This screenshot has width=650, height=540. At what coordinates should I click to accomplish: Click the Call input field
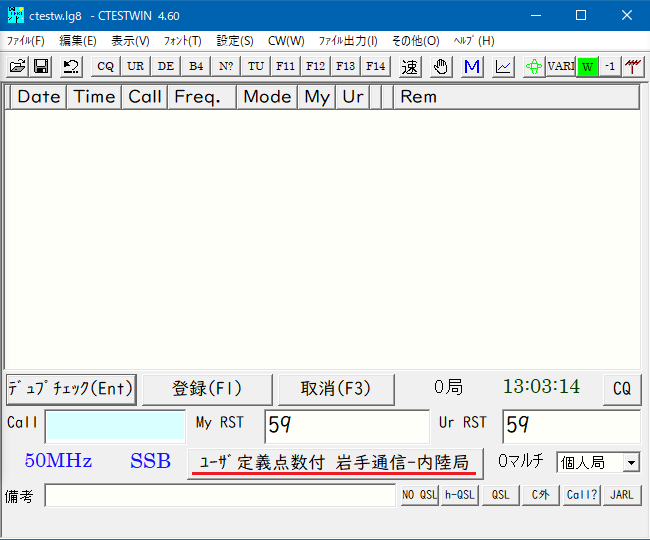[115, 426]
